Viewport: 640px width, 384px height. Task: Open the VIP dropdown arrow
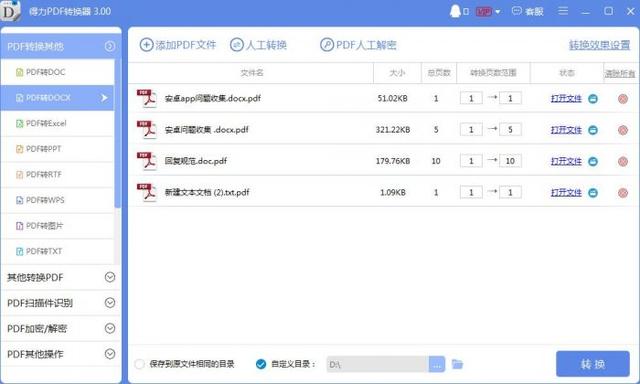tap(498, 12)
